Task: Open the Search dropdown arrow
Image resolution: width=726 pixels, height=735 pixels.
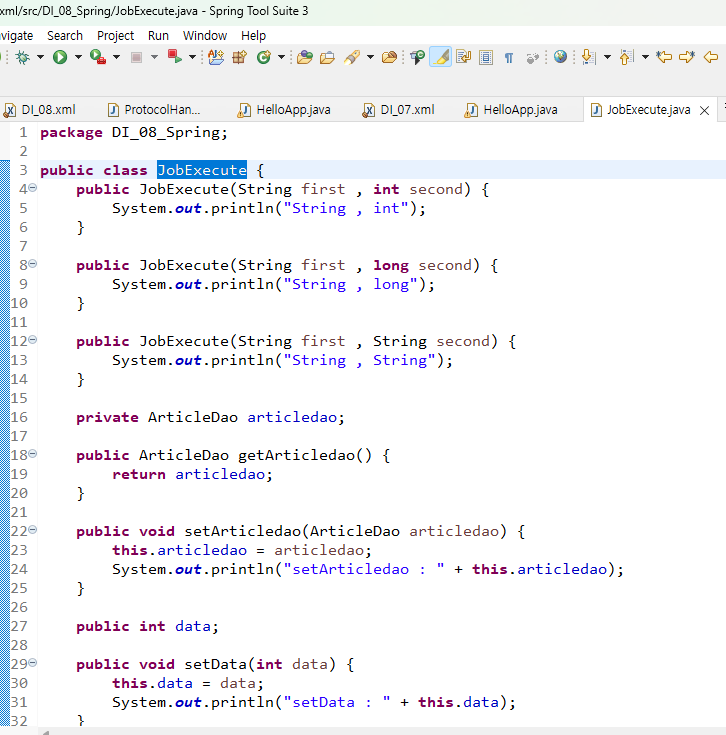Action: point(370,57)
